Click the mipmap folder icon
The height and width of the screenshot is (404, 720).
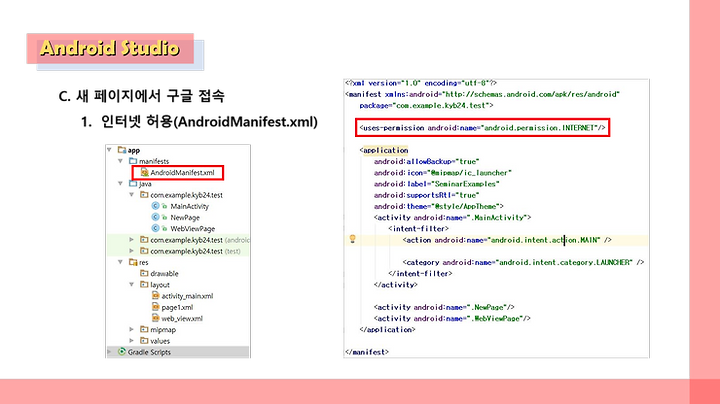click(x=144, y=329)
